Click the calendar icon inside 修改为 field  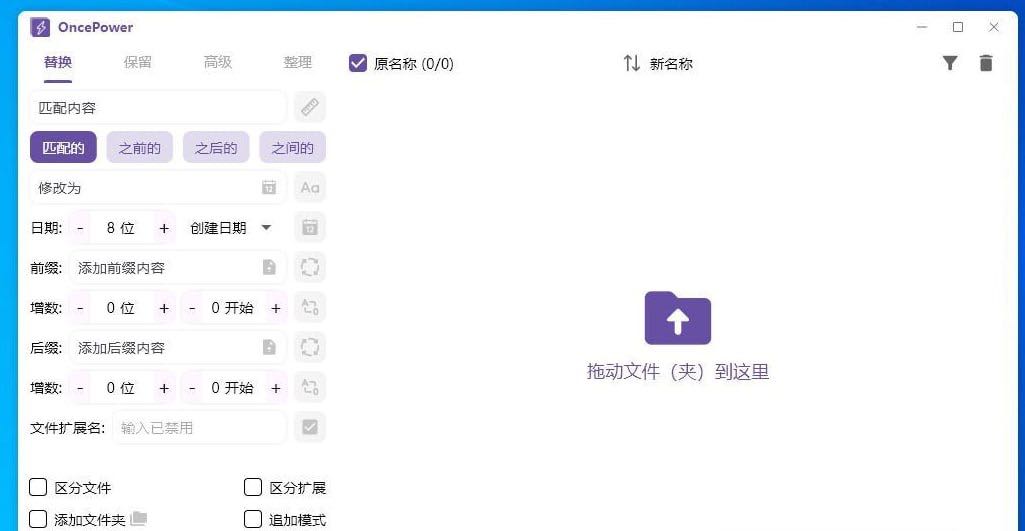click(269, 187)
